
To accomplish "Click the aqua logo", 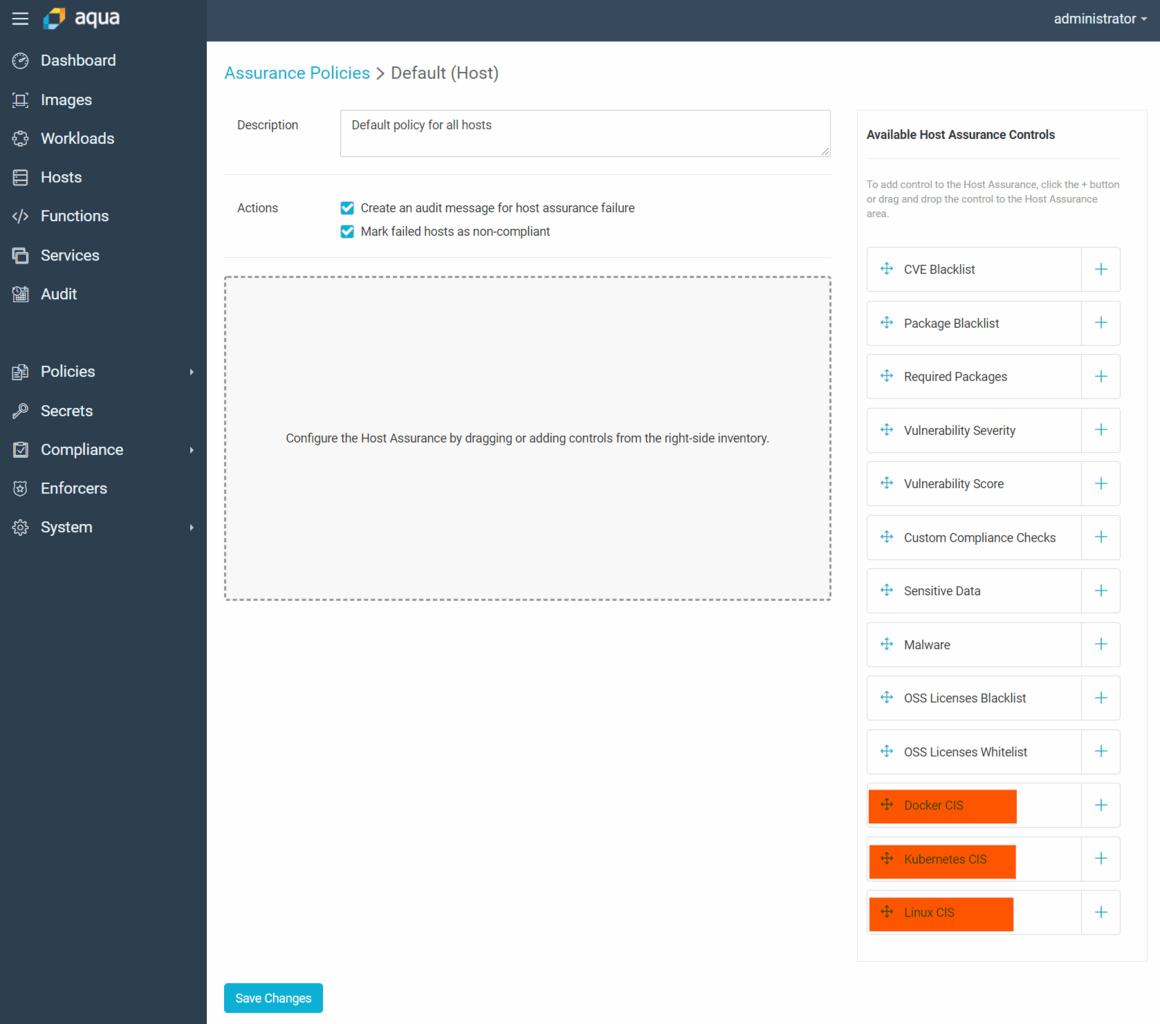I will (x=81, y=18).
